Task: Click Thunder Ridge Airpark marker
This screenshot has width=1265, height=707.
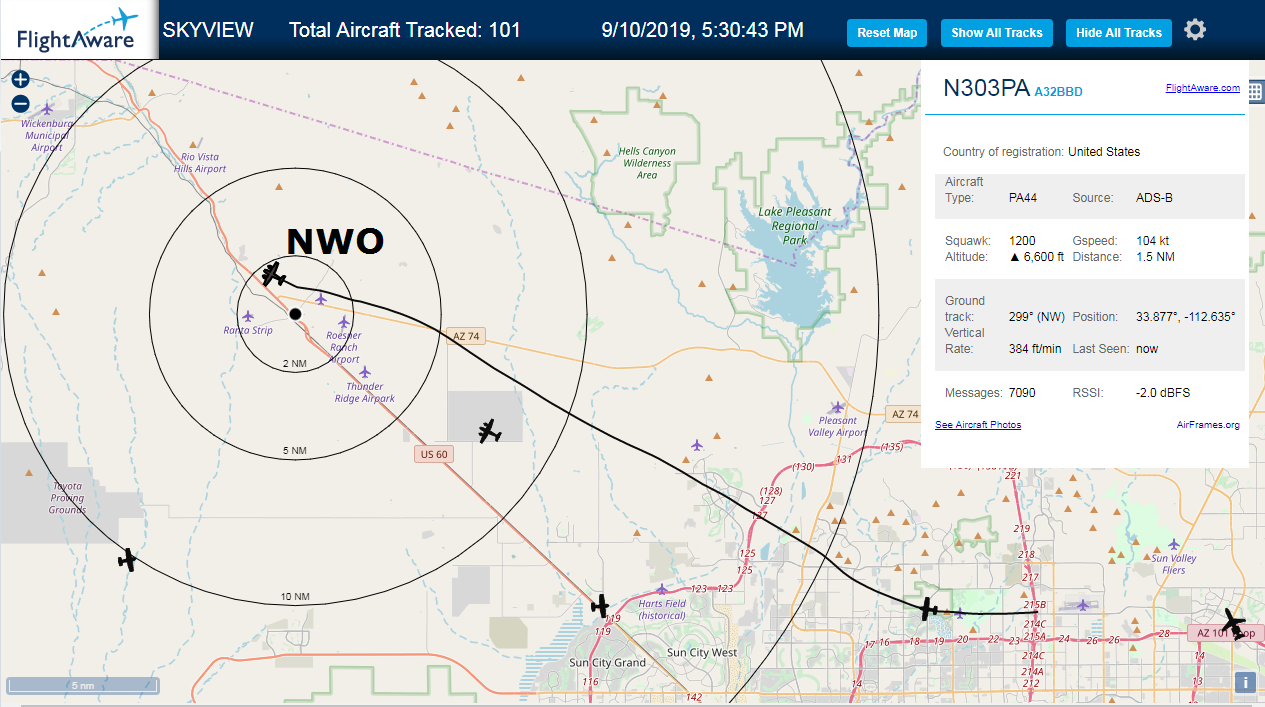Action: (365, 372)
